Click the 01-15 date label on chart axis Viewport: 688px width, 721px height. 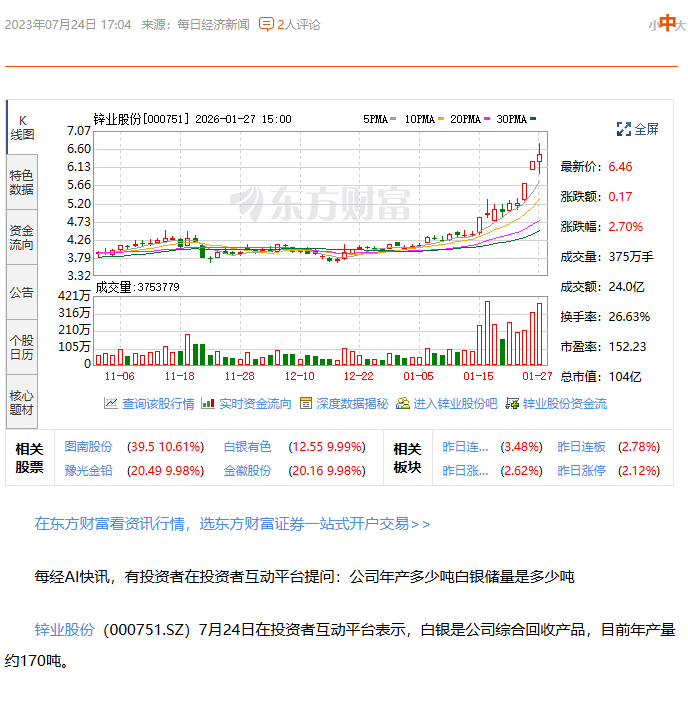478,376
